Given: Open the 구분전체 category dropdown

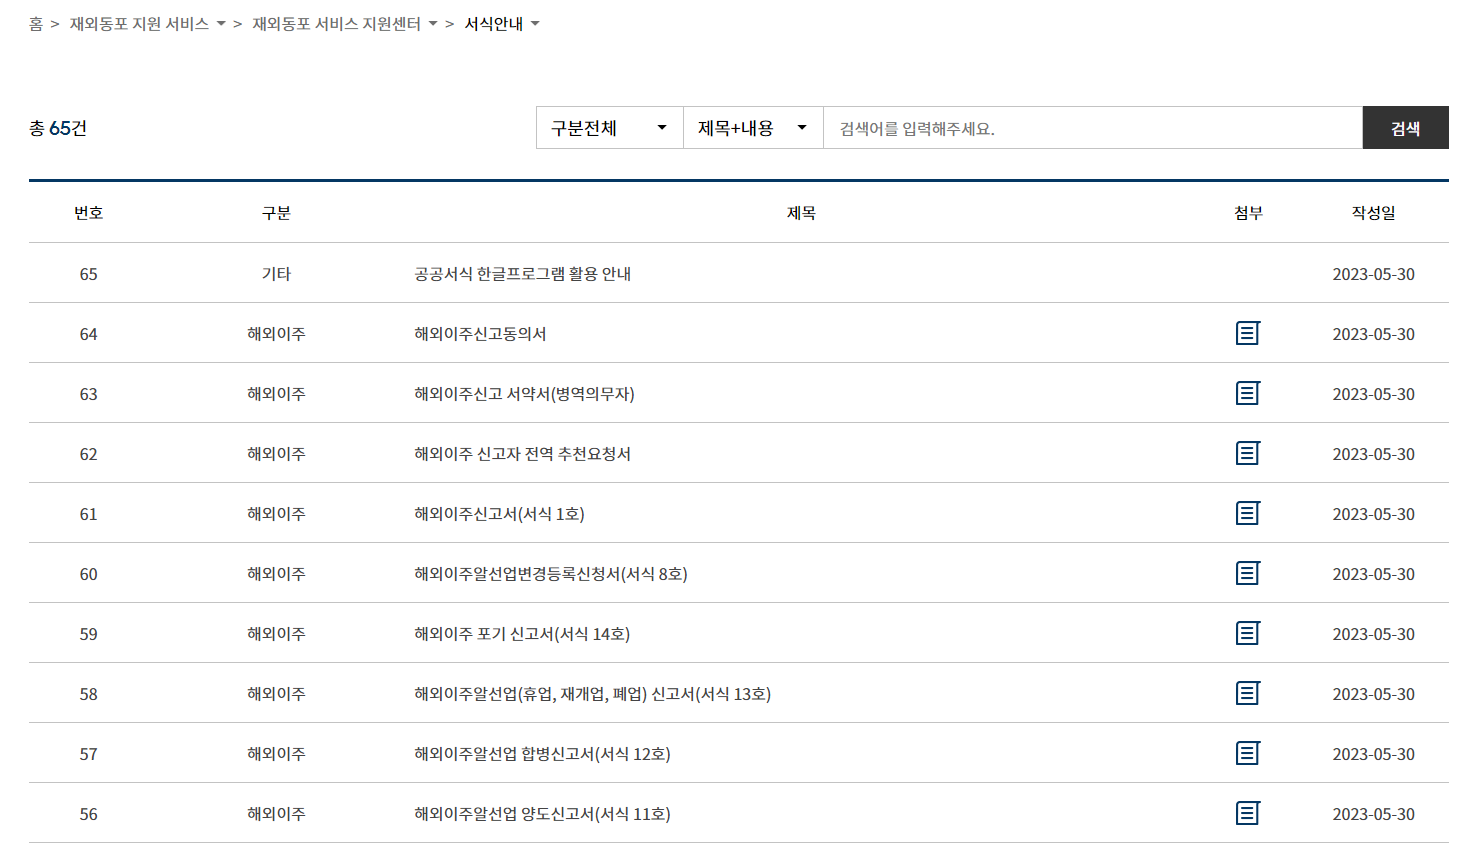Looking at the screenshot, I should tap(608, 127).
